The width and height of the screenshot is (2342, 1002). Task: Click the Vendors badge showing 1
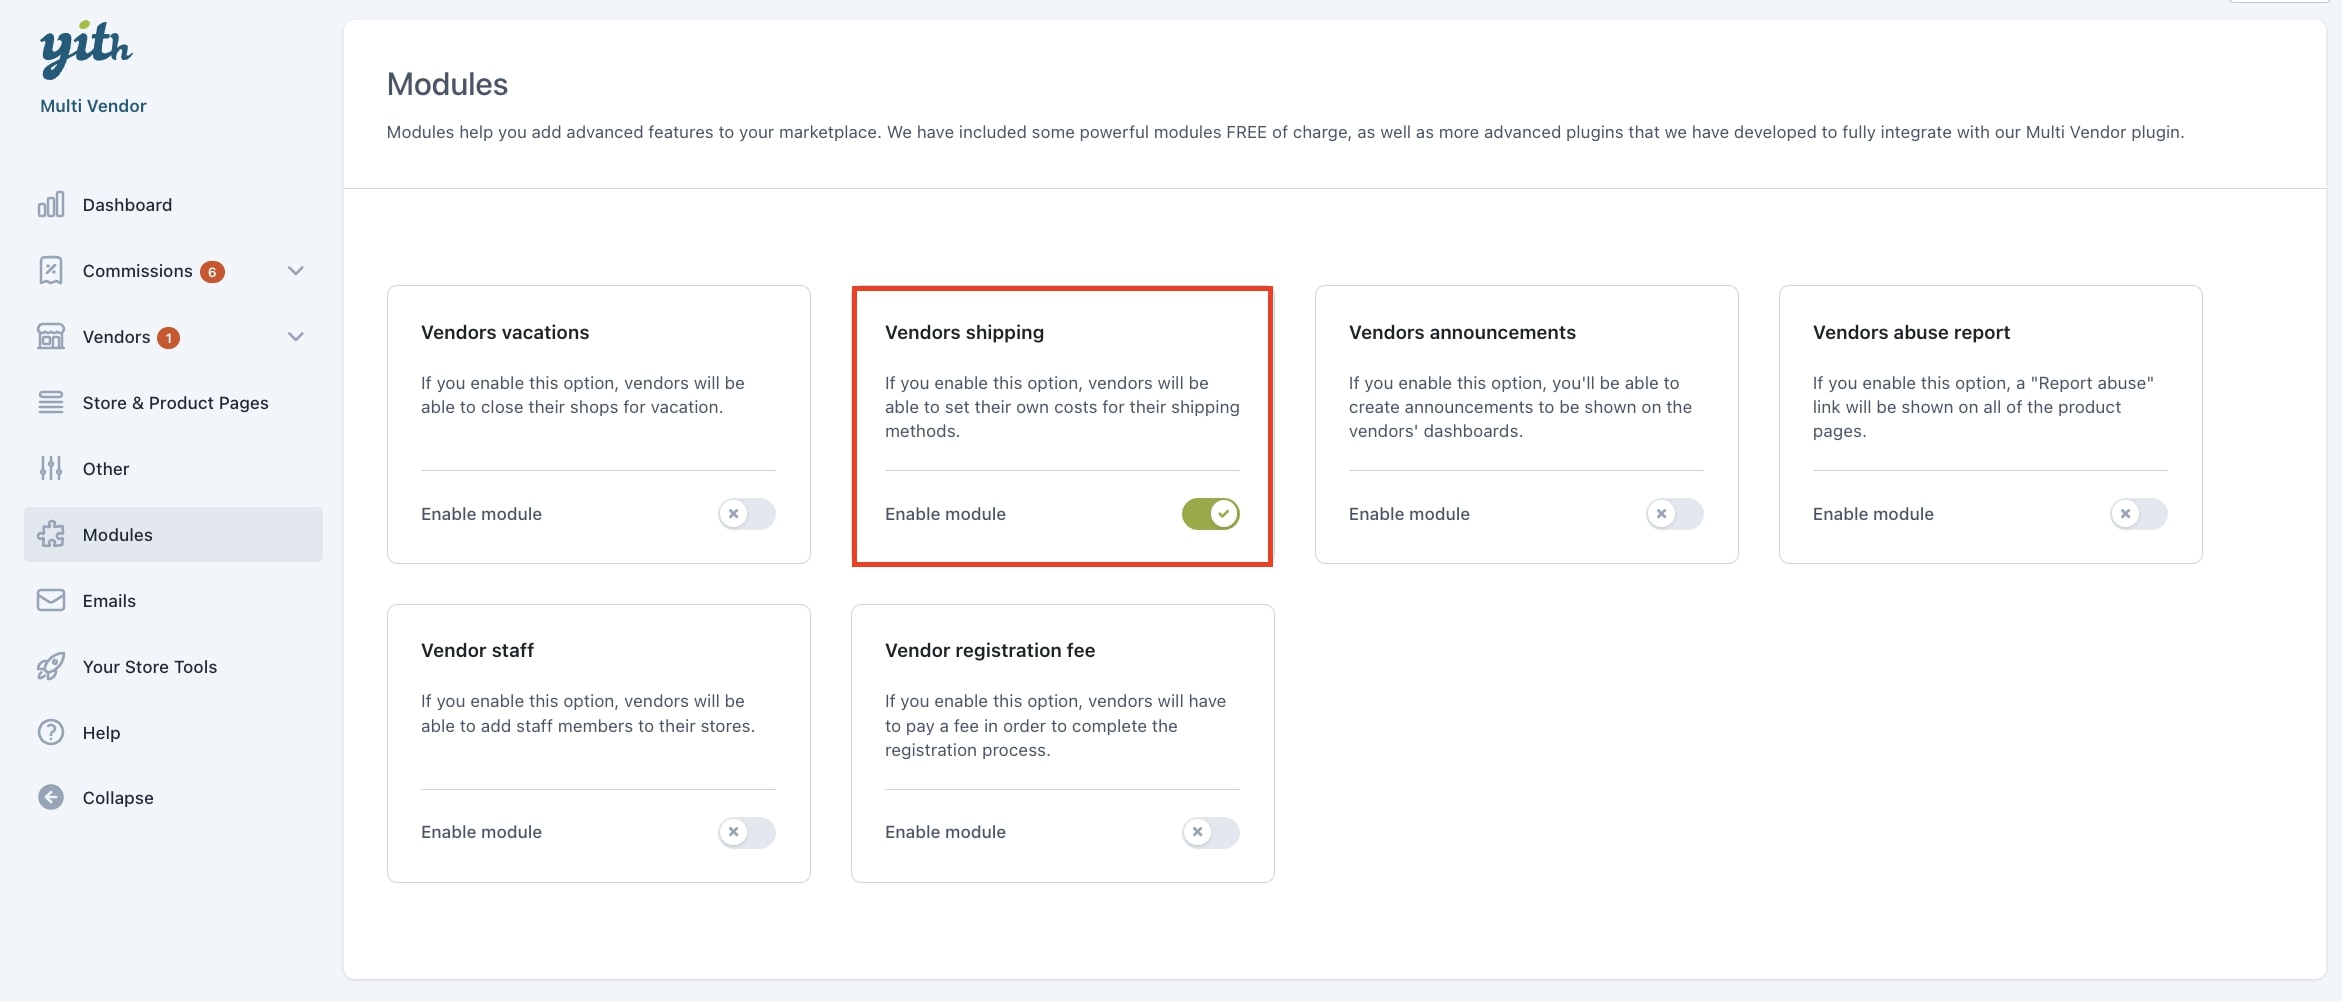(x=169, y=338)
